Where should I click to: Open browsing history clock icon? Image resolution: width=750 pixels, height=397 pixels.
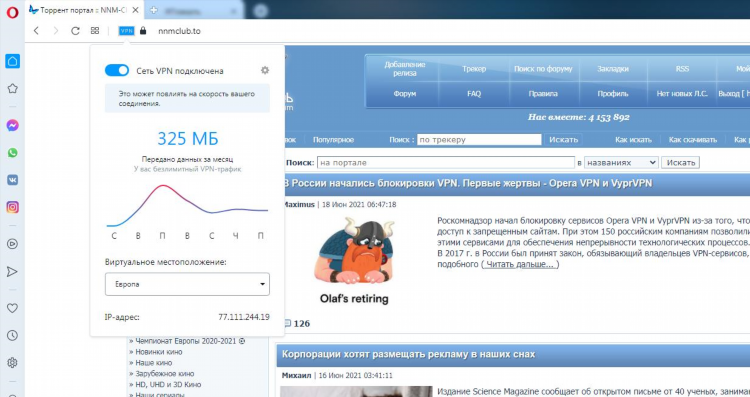(x=12, y=335)
